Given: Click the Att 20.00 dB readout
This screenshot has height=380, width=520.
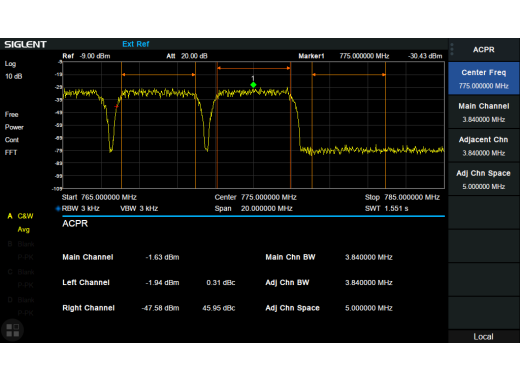Looking at the screenshot, I should (187, 56).
